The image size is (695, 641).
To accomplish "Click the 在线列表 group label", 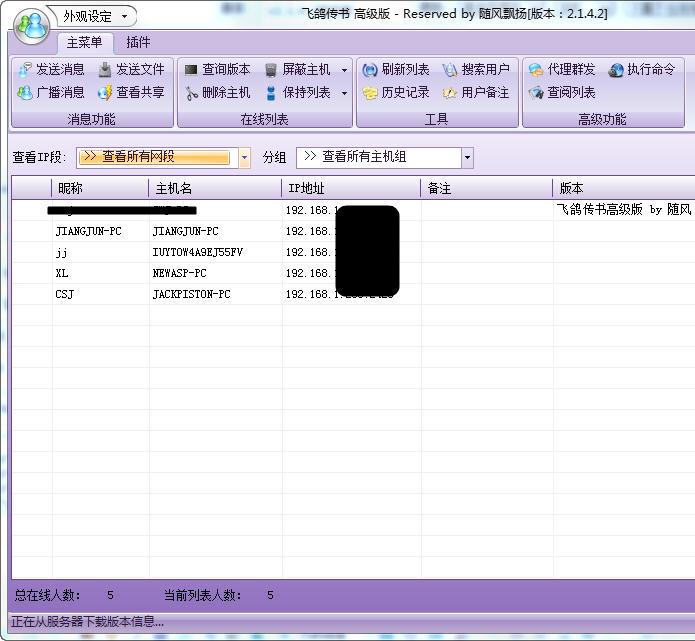I will (x=265, y=119).
